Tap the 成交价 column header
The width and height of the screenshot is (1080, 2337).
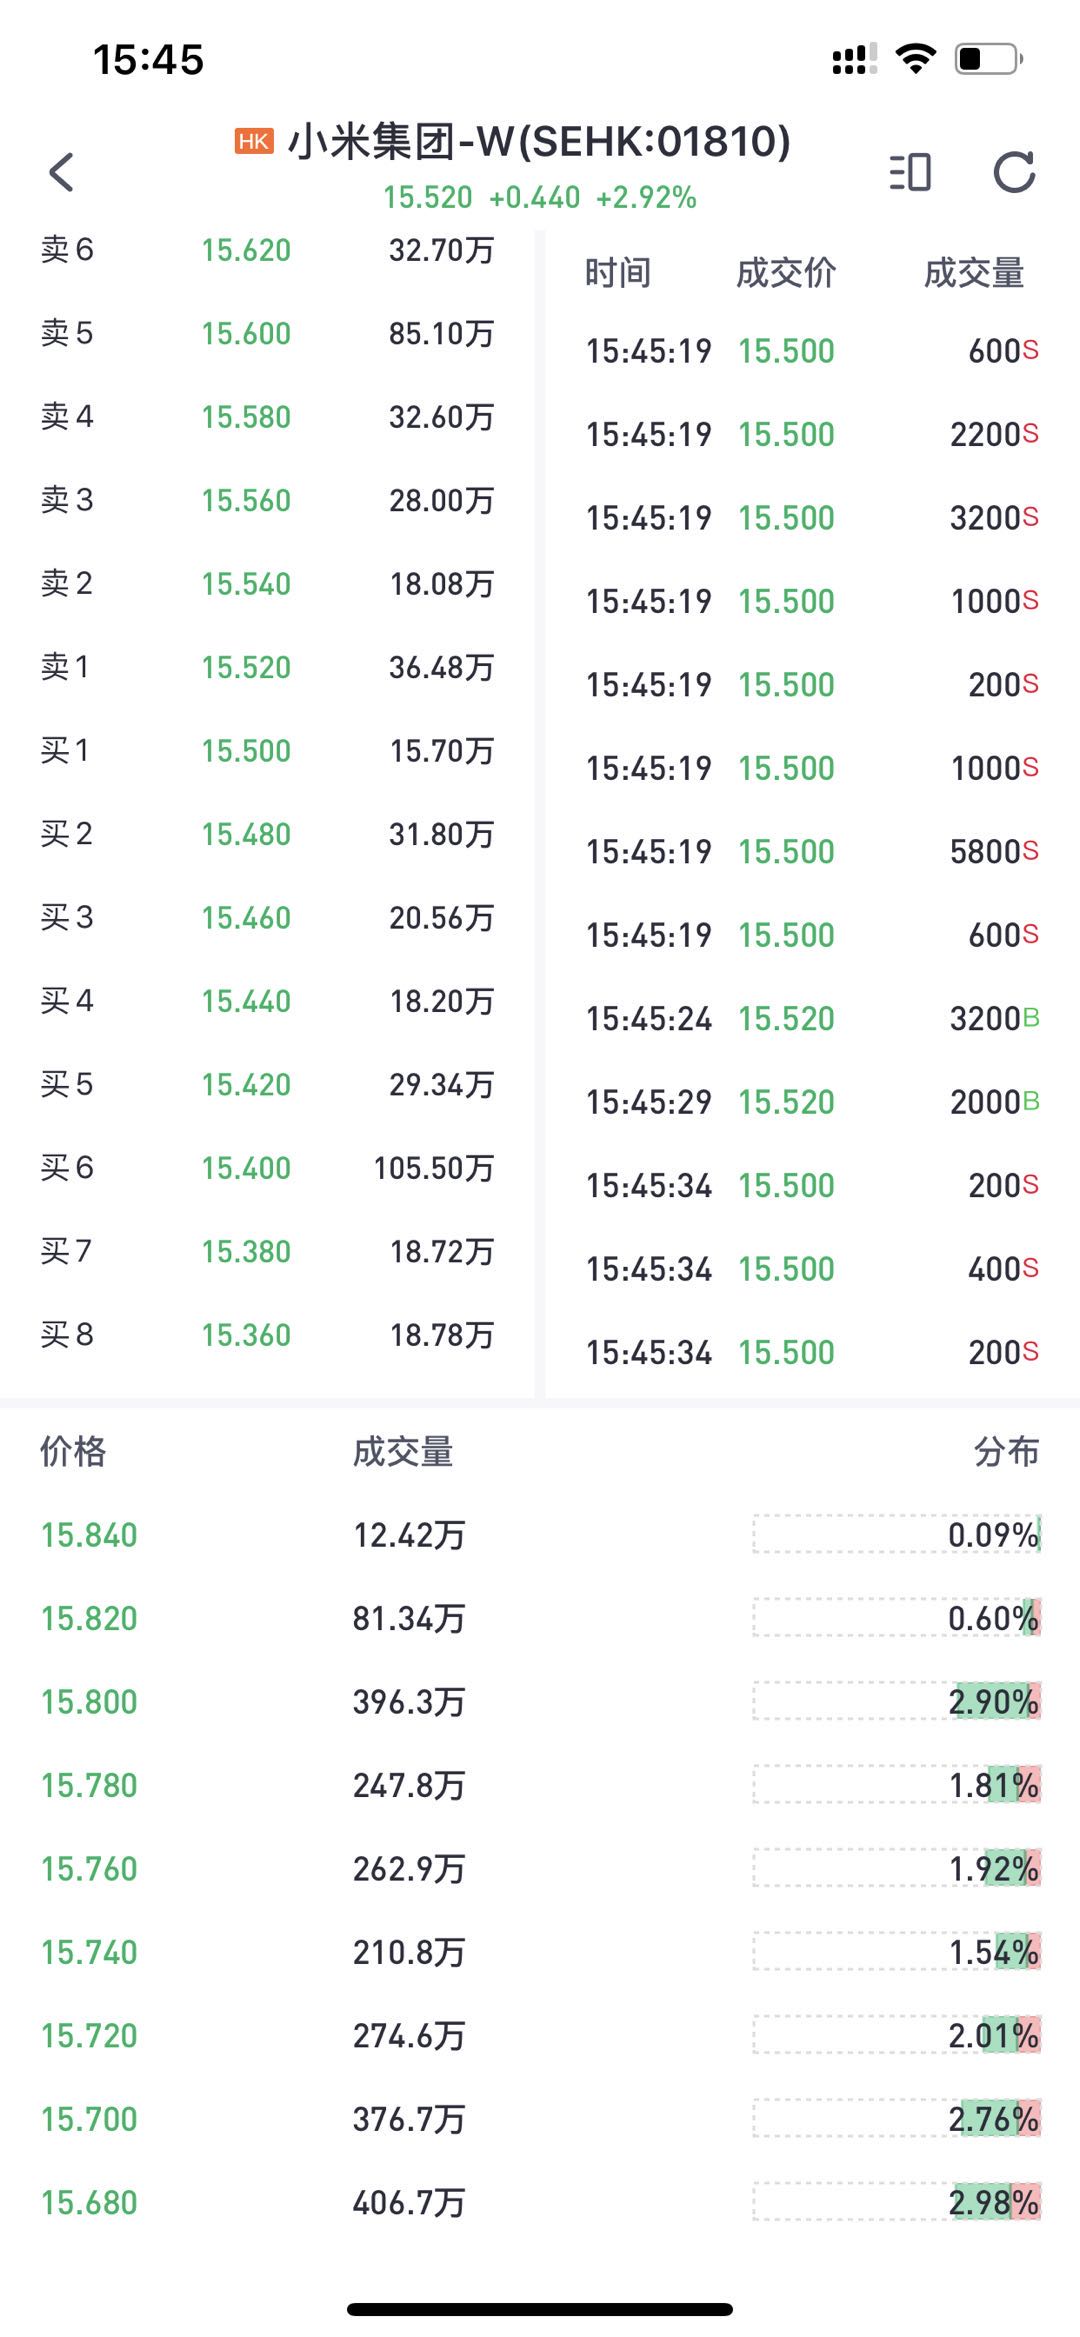click(x=786, y=272)
